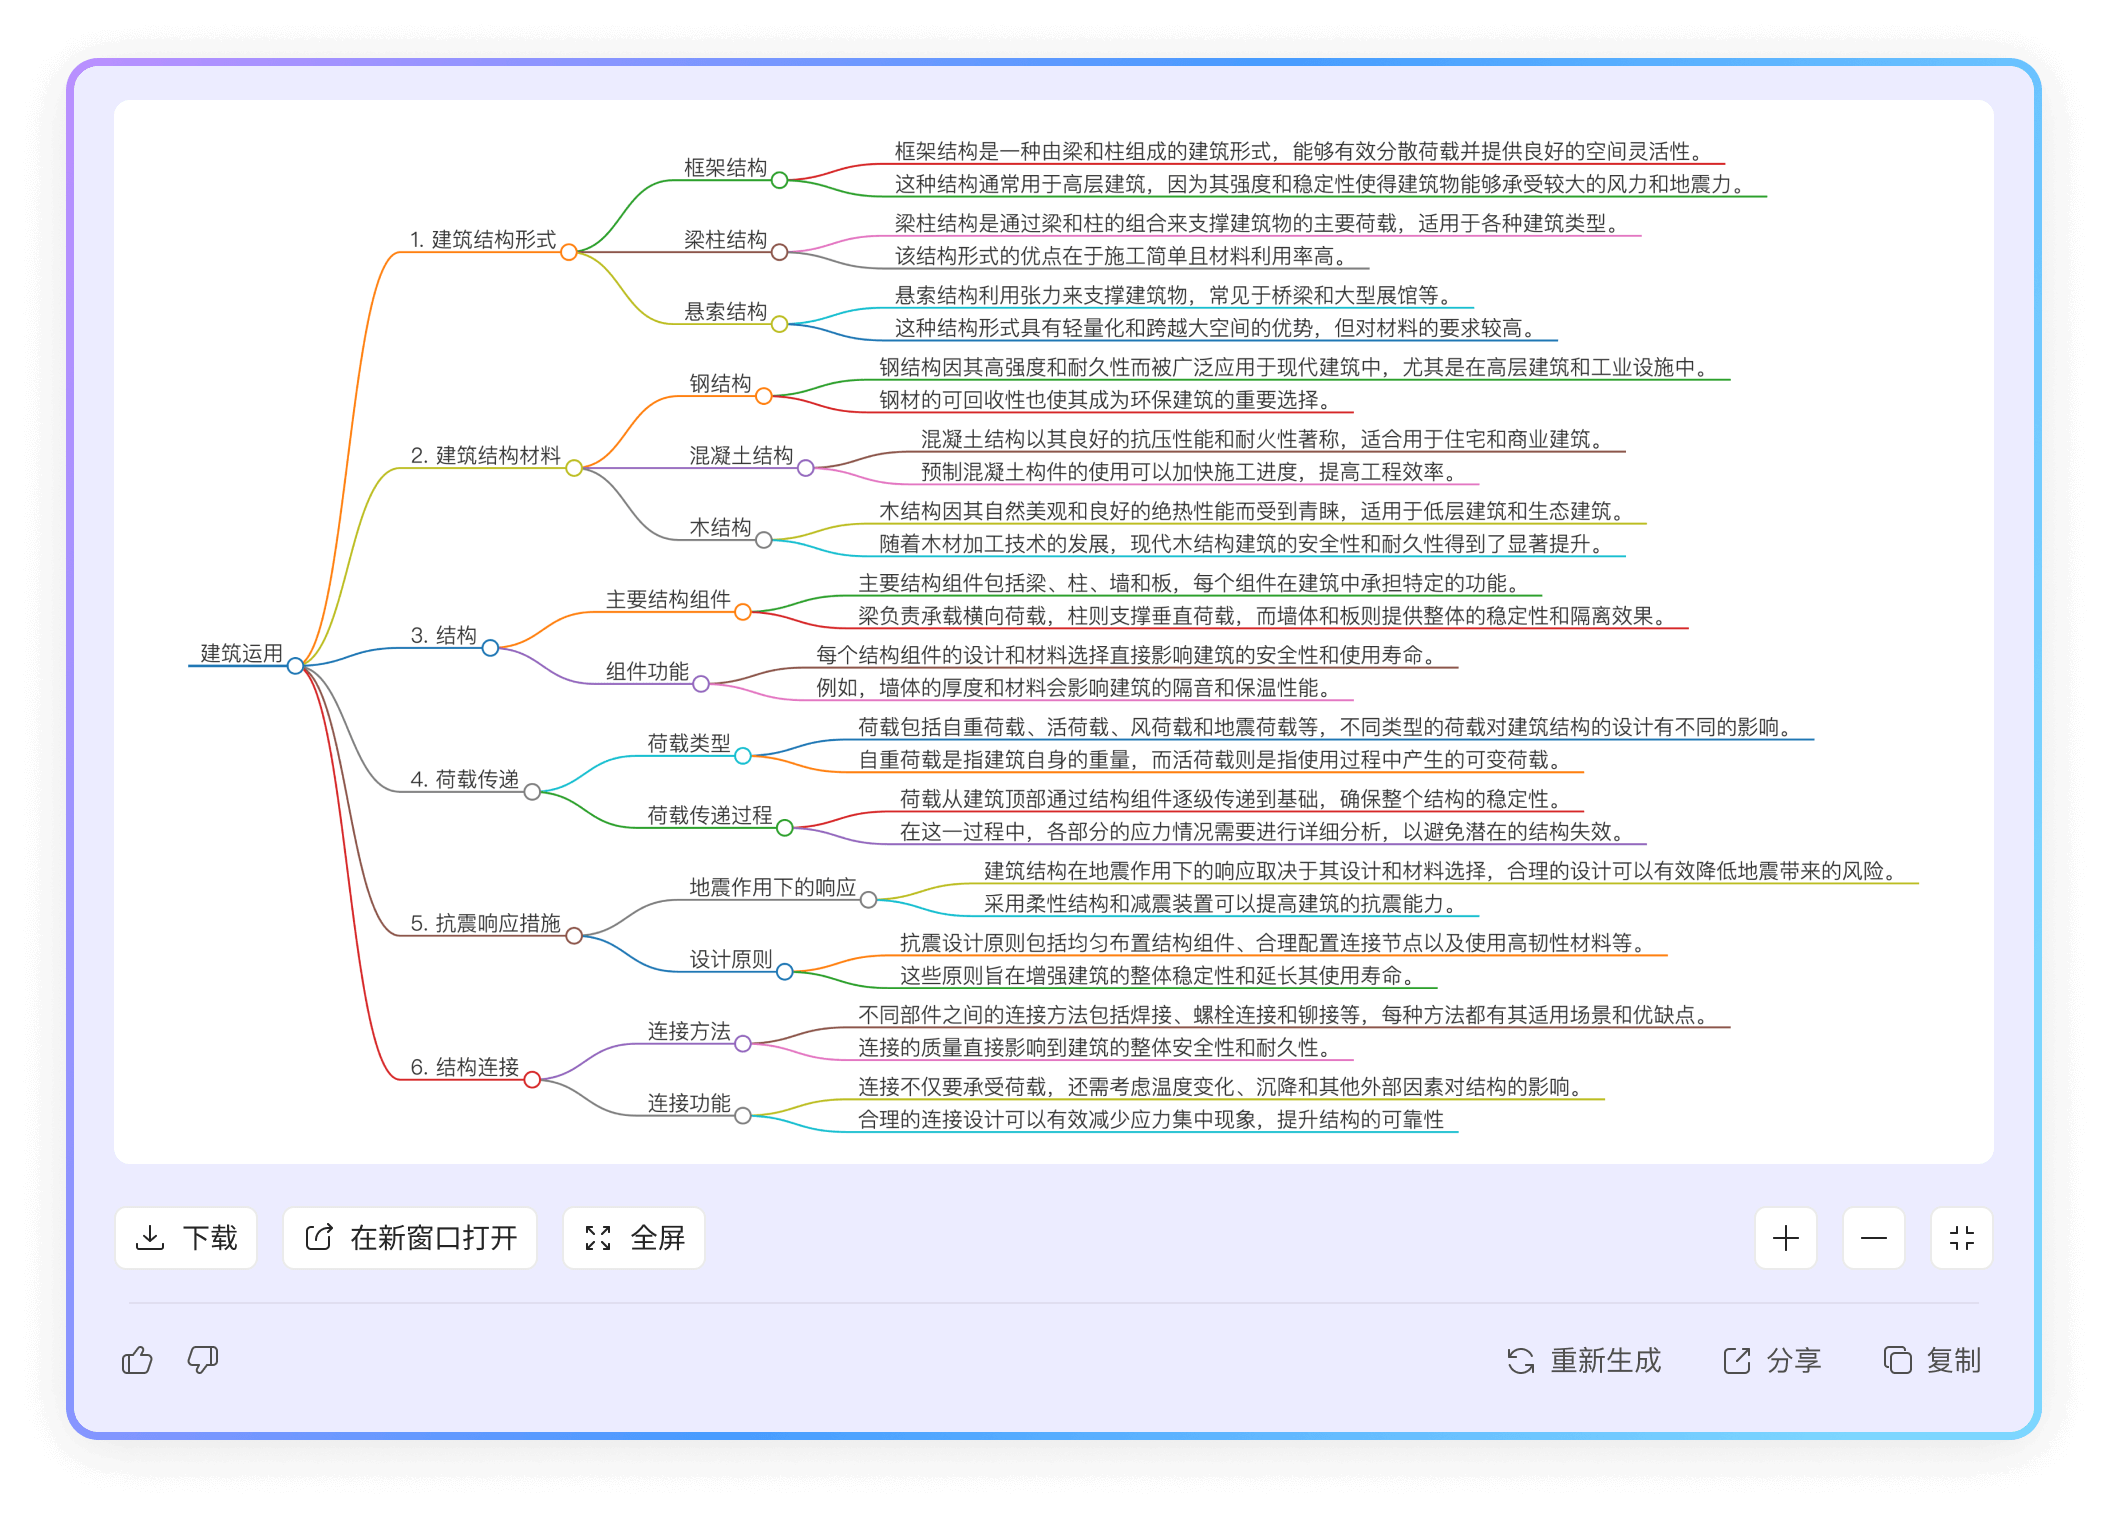Image resolution: width=2107 pixels, height=1513 pixels.
Task: Select the 6. 结构连接 node label
Action: pyautogui.click(x=465, y=1067)
